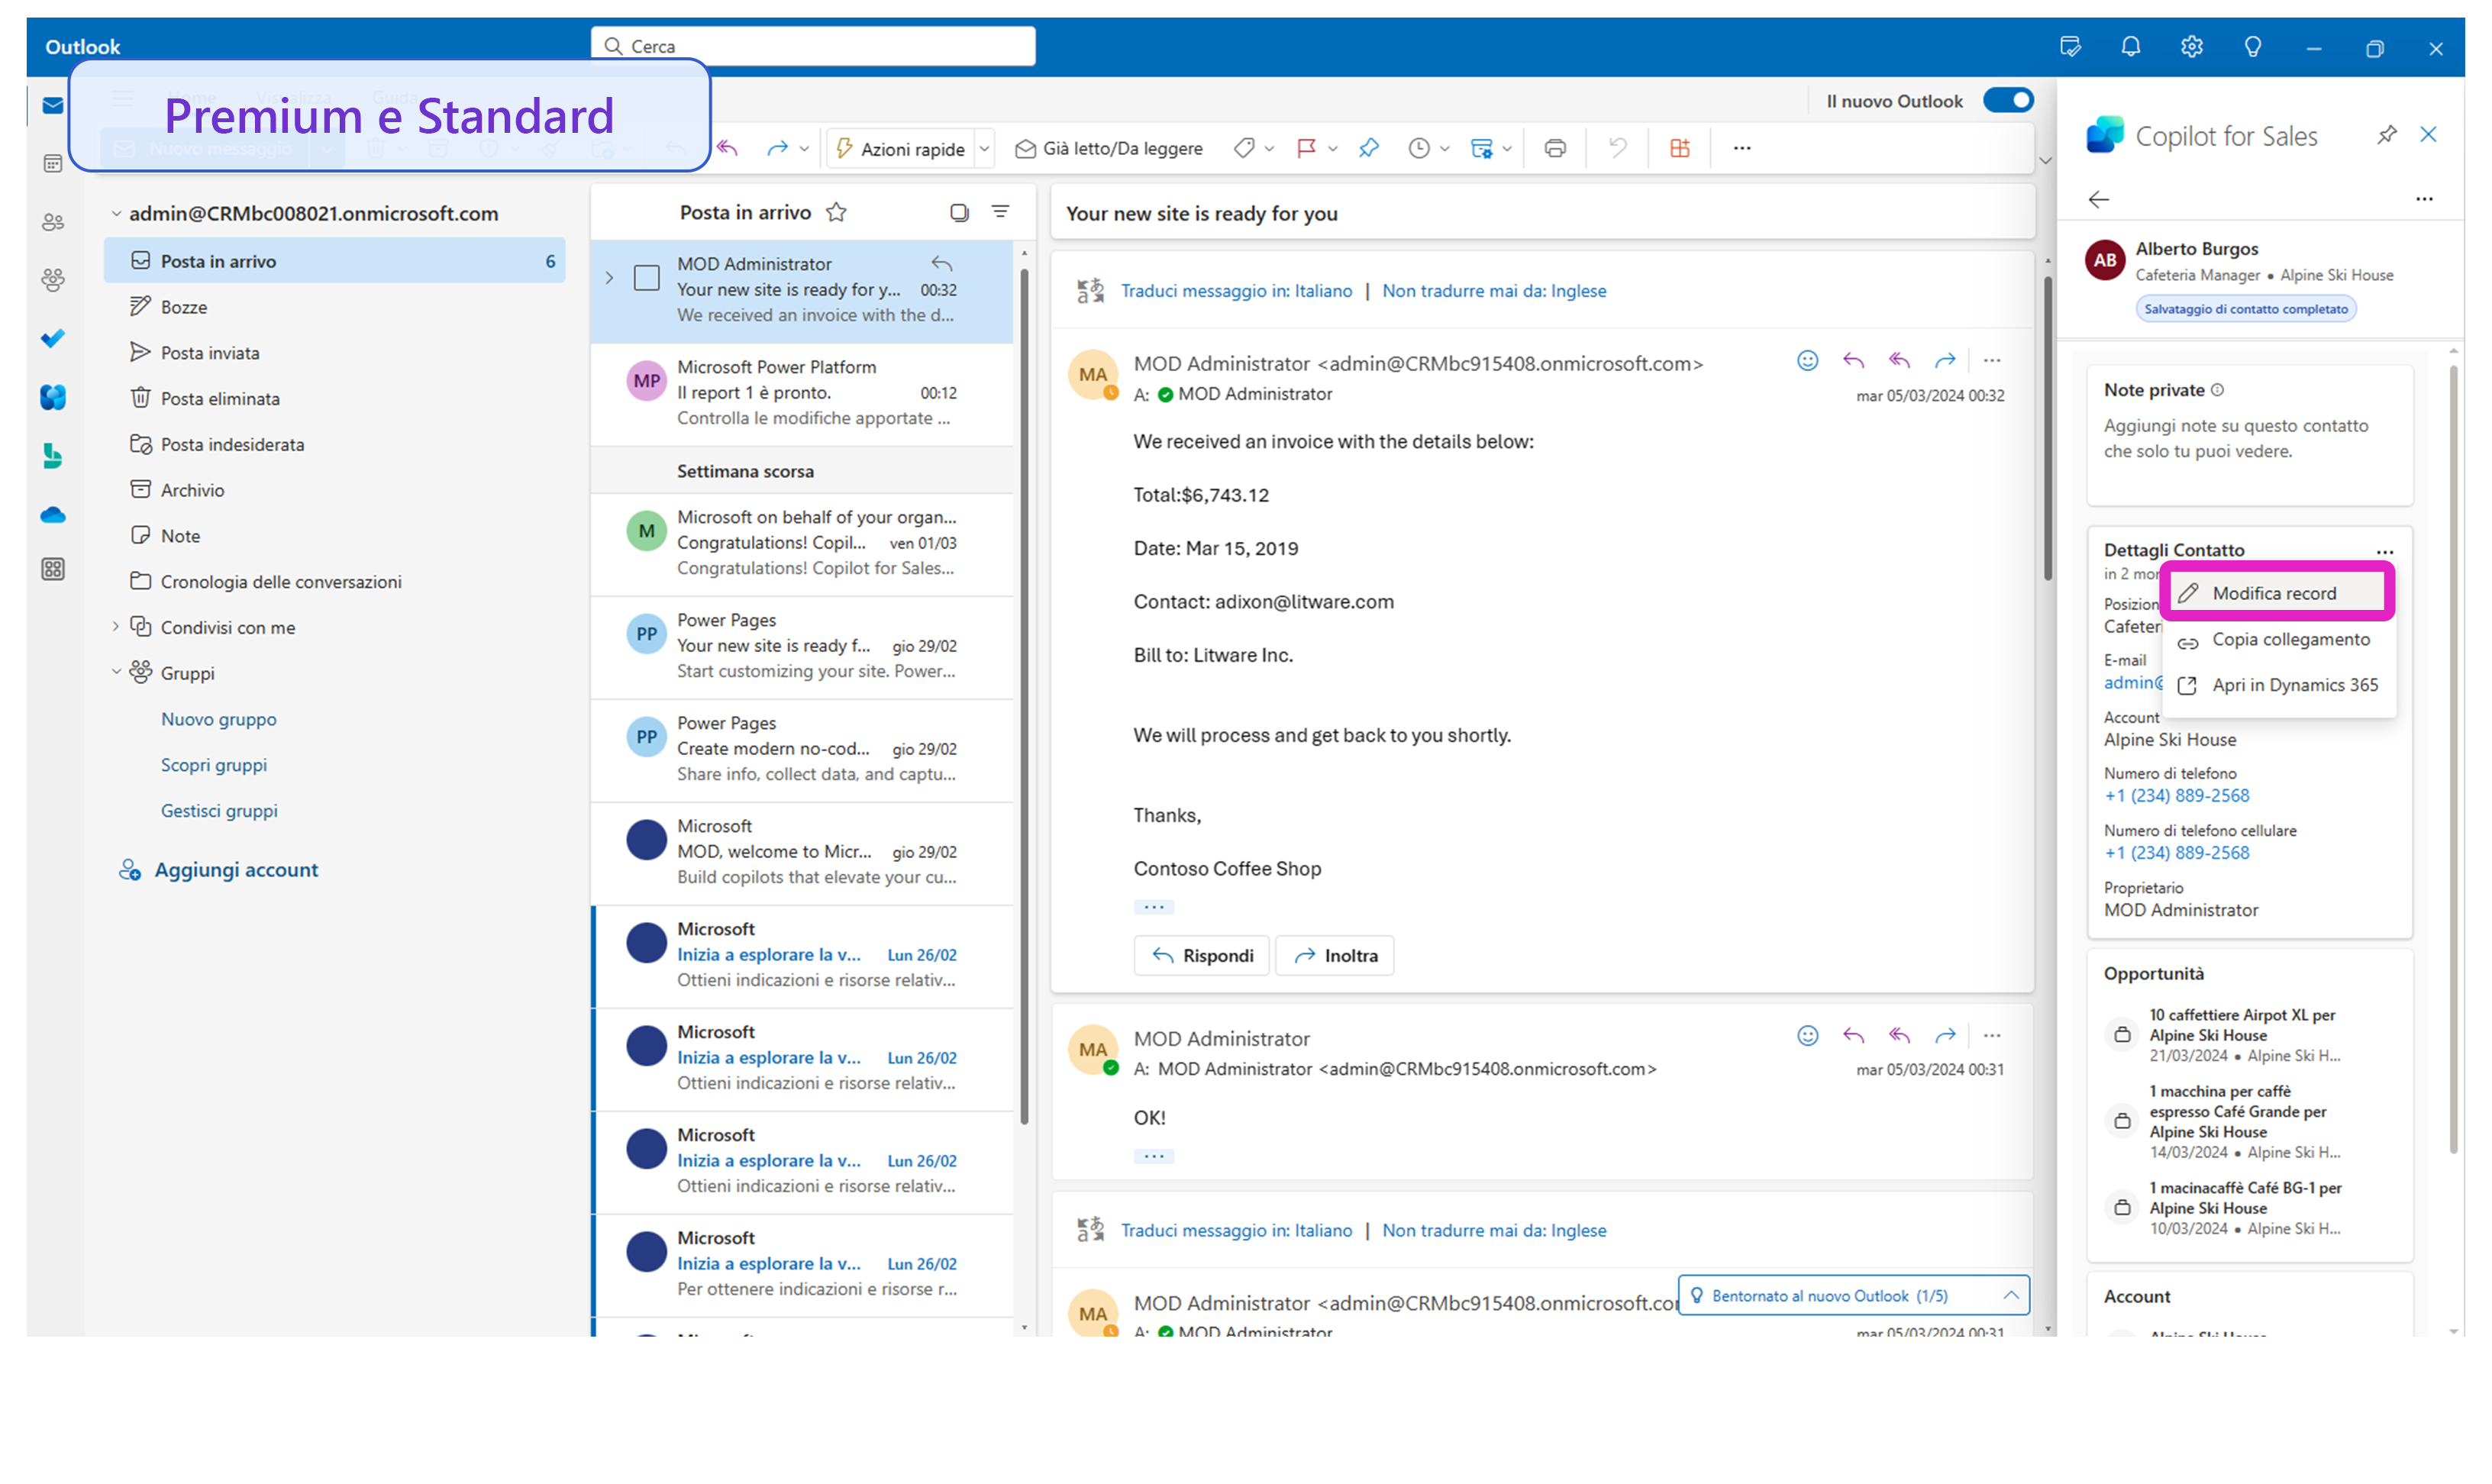Pin the current message using the pin icon

pyautogui.click(x=1368, y=147)
